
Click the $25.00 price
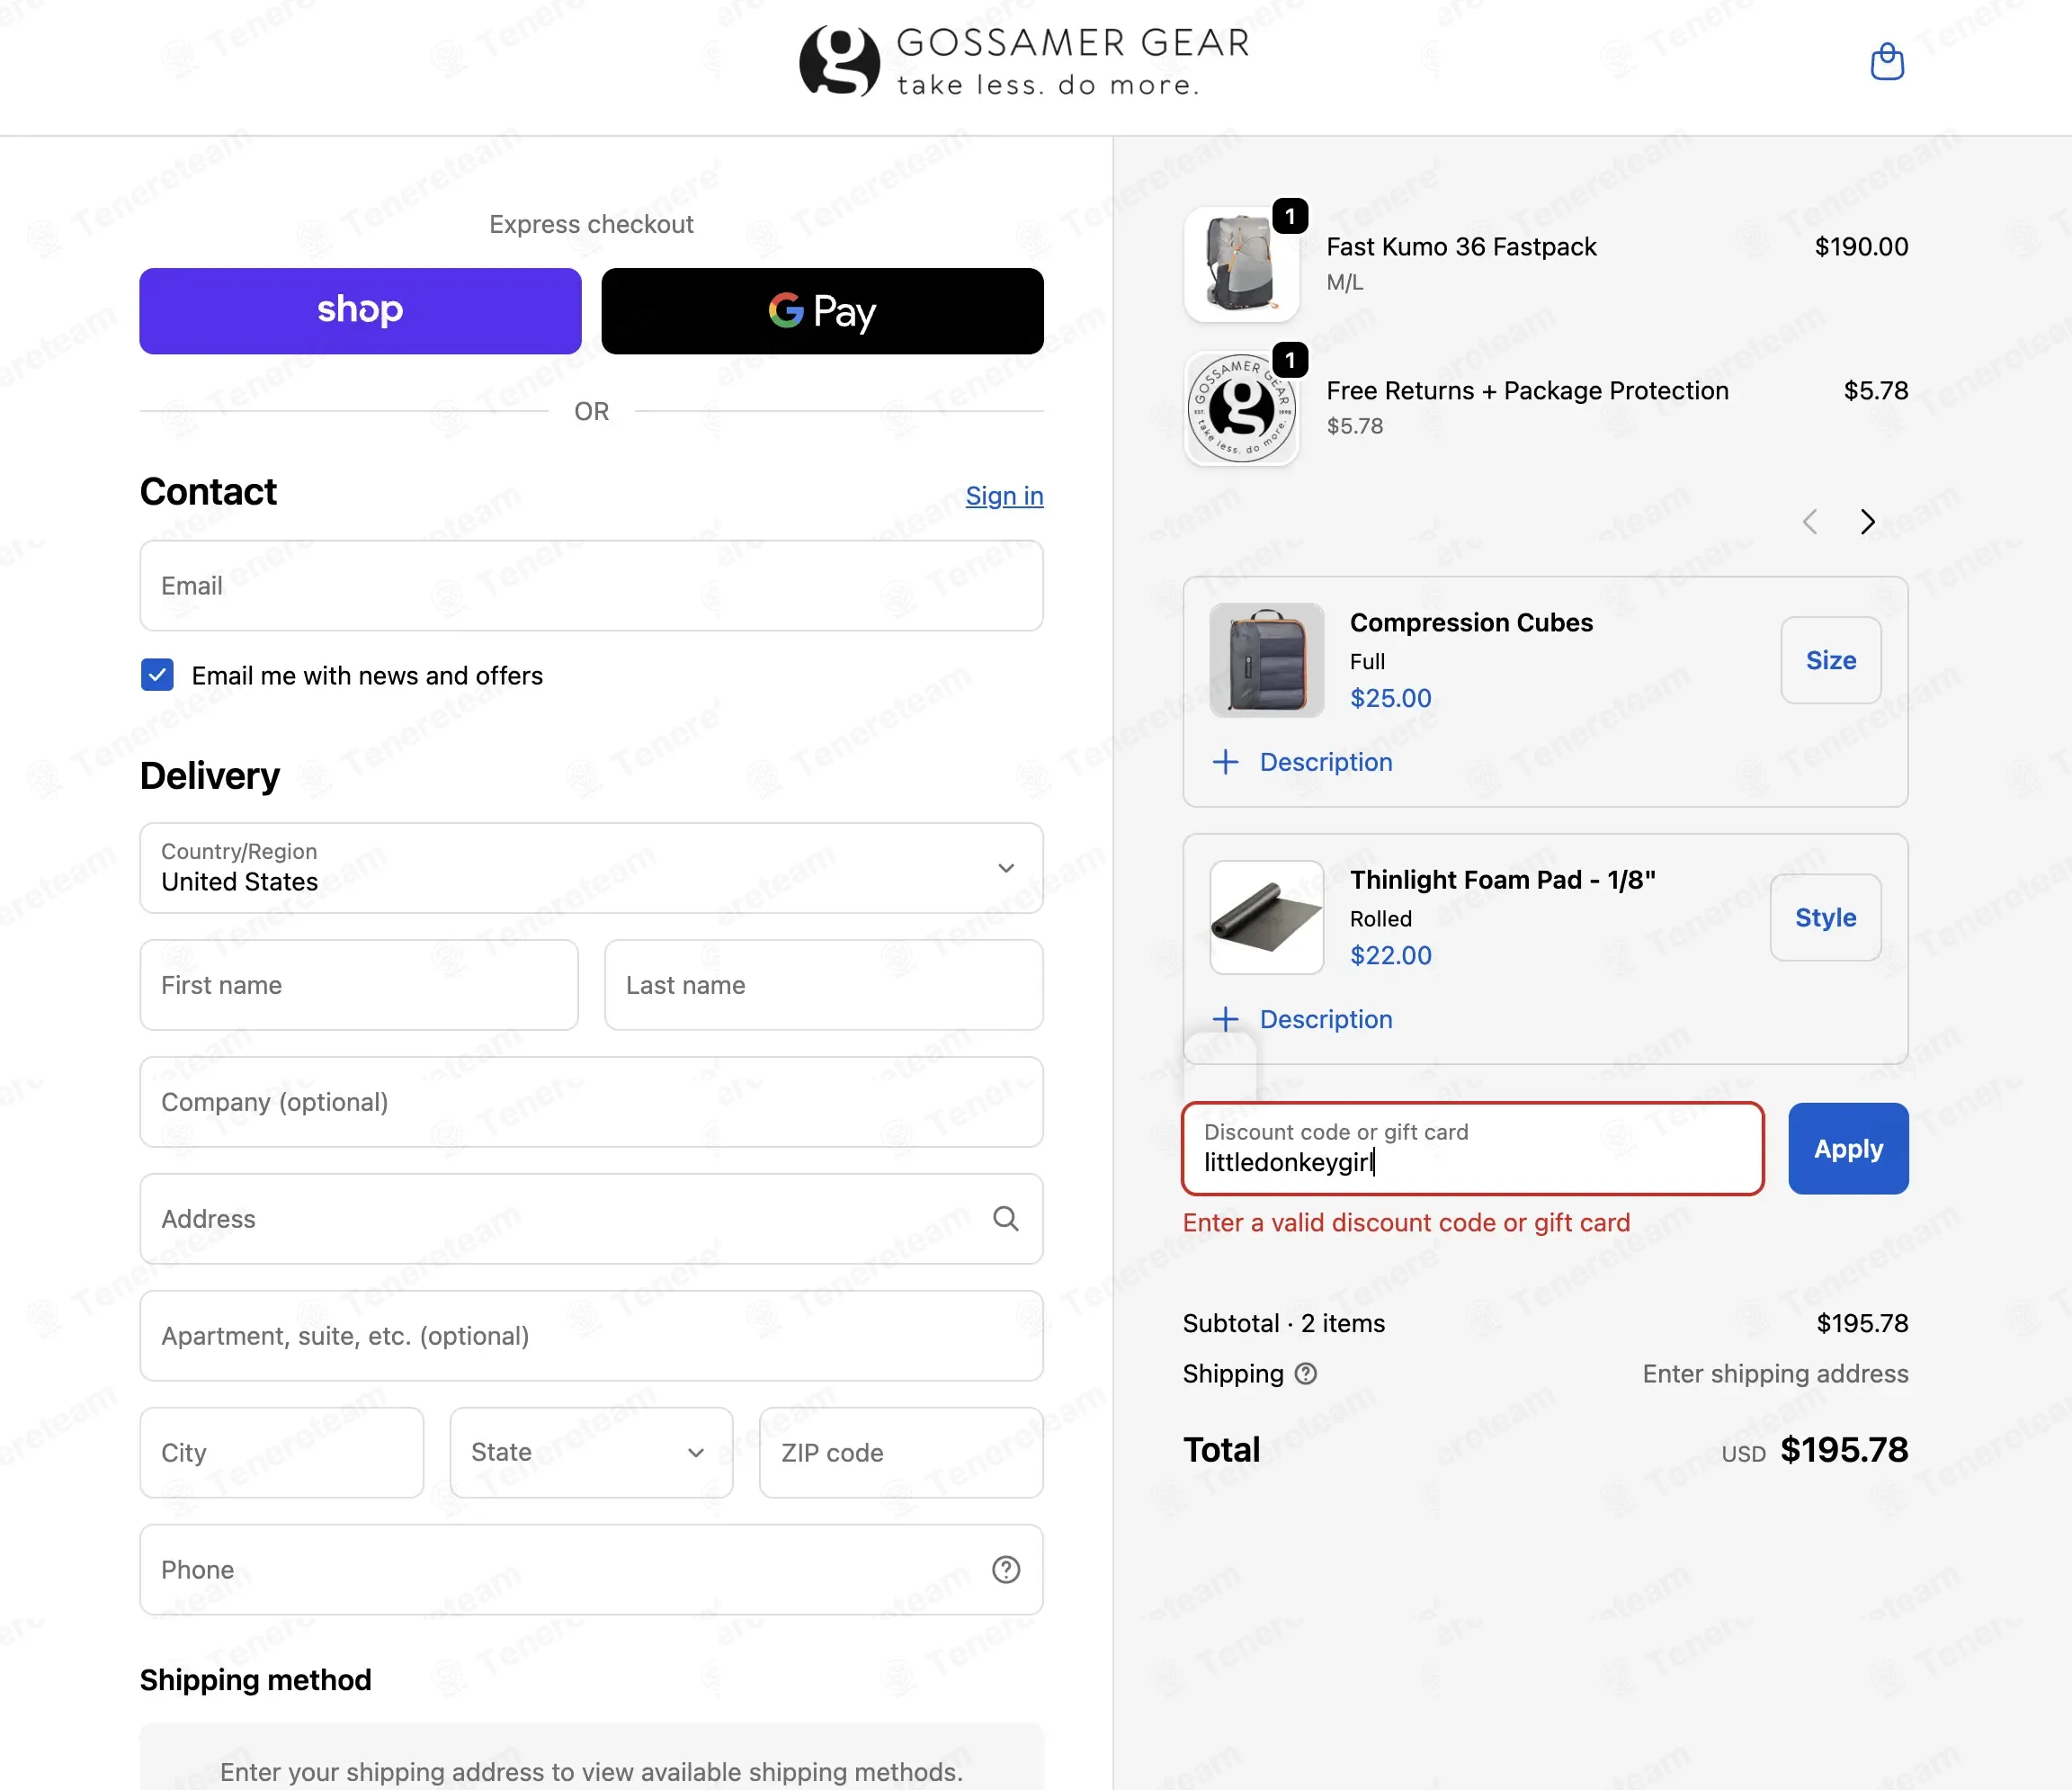(1390, 698)
